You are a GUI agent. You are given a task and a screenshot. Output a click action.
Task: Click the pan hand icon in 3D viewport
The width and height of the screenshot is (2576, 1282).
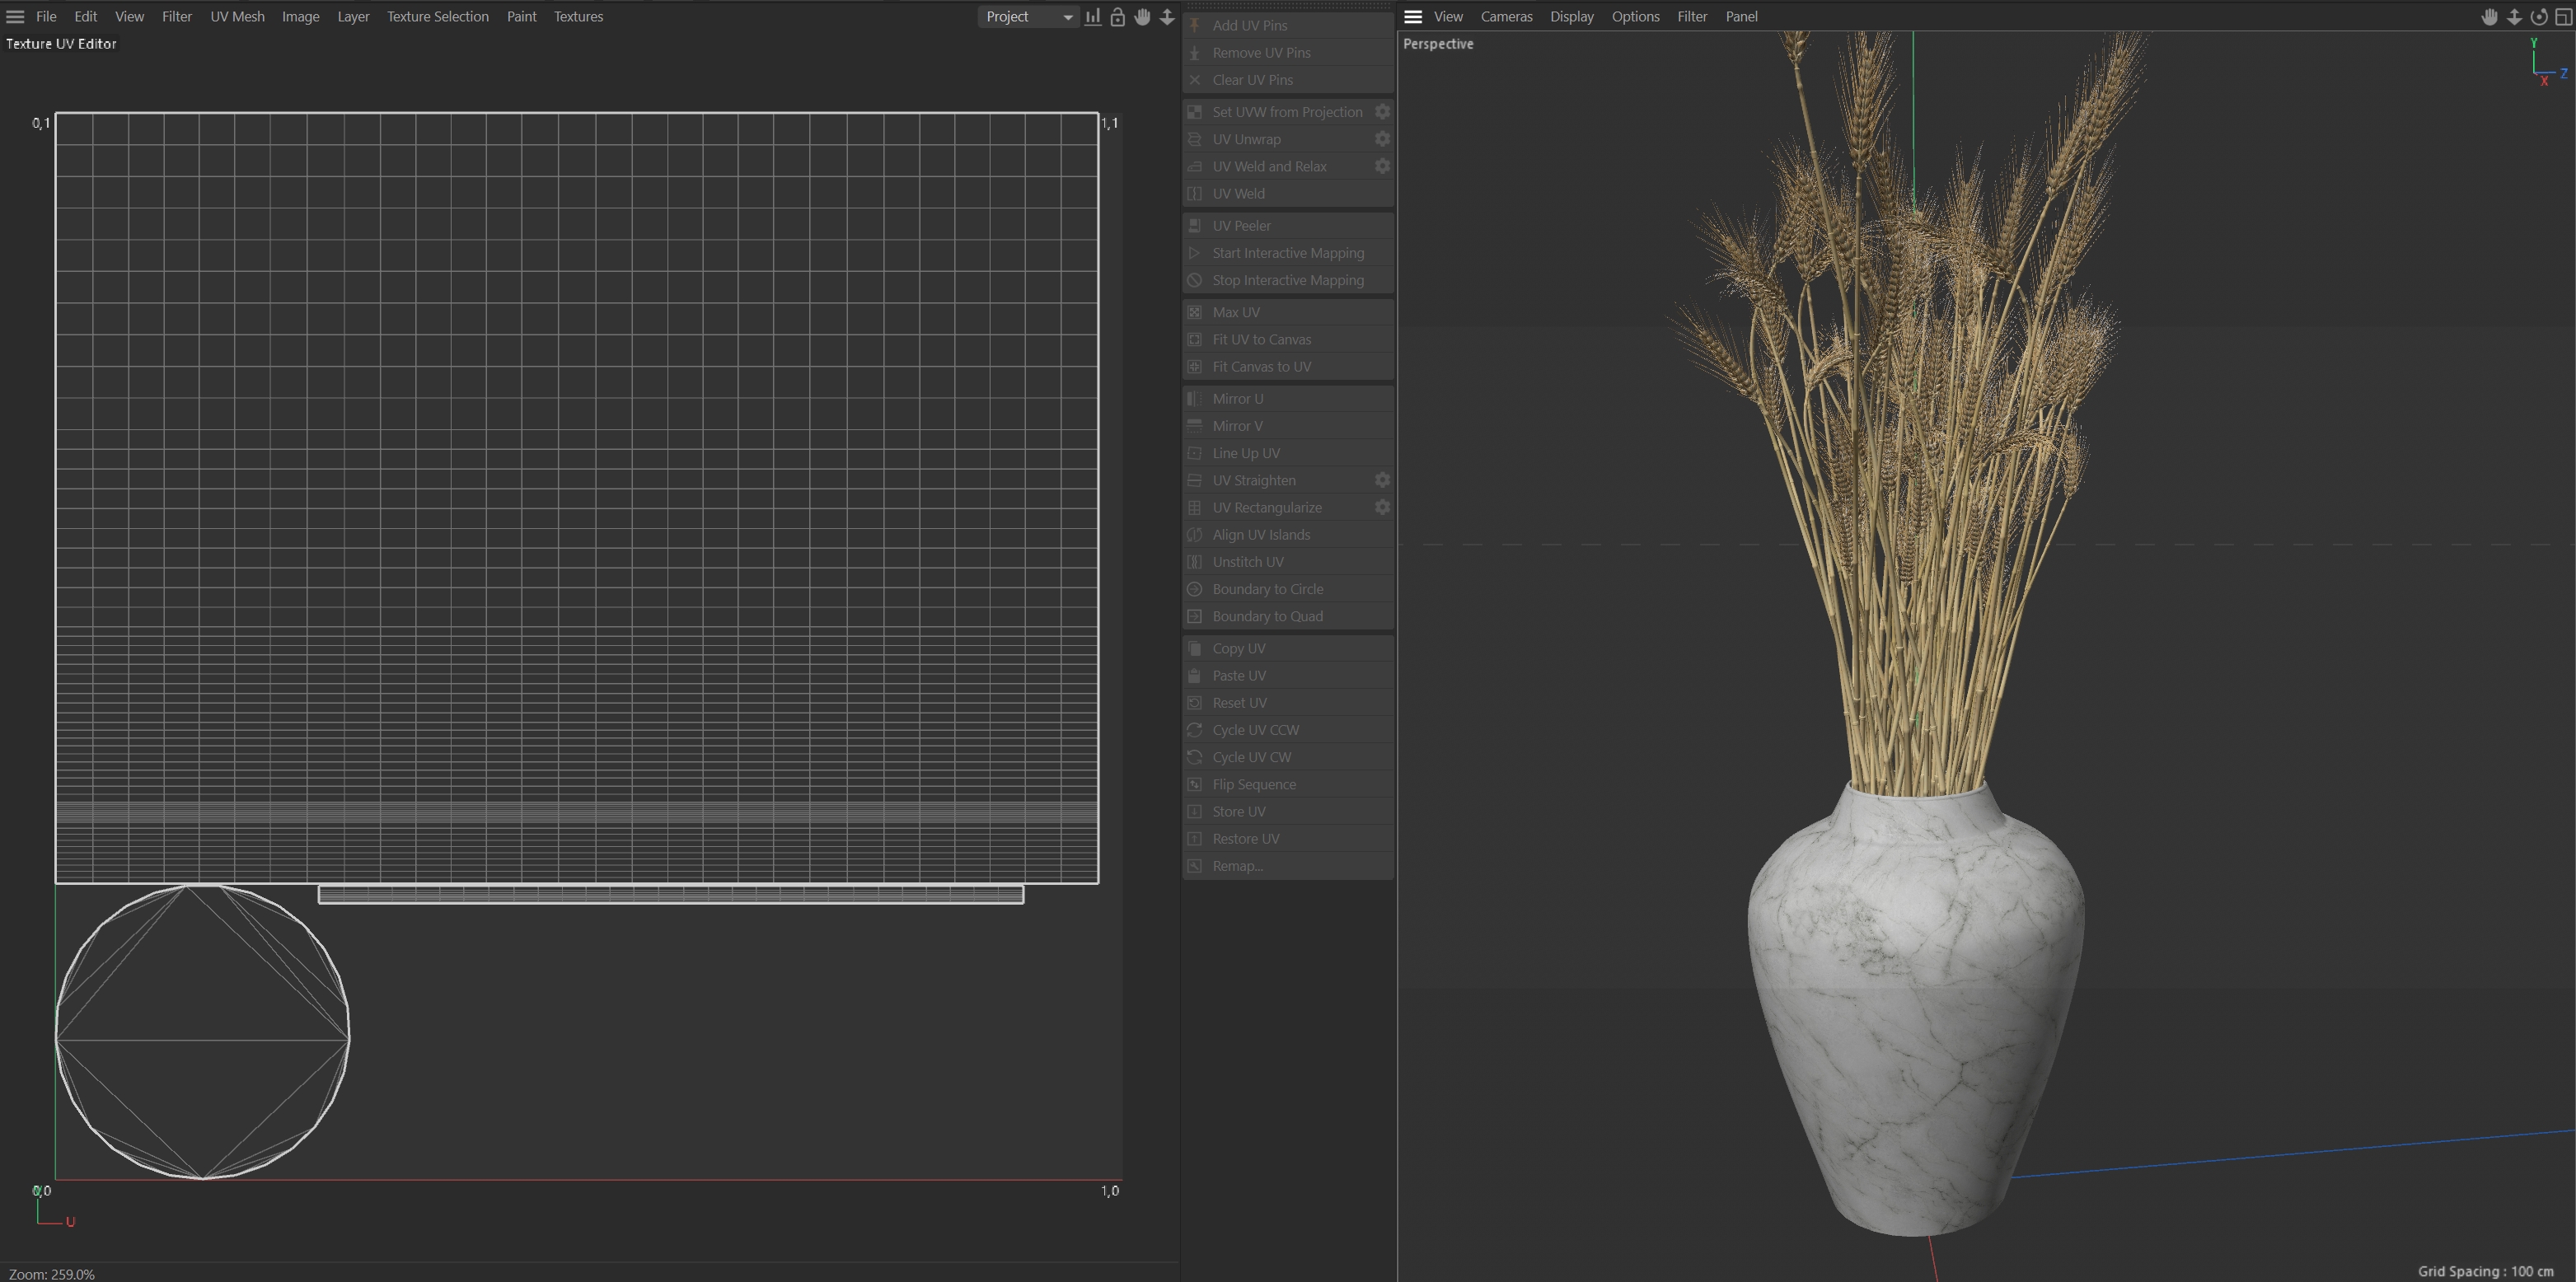(x=2489, y=17)
